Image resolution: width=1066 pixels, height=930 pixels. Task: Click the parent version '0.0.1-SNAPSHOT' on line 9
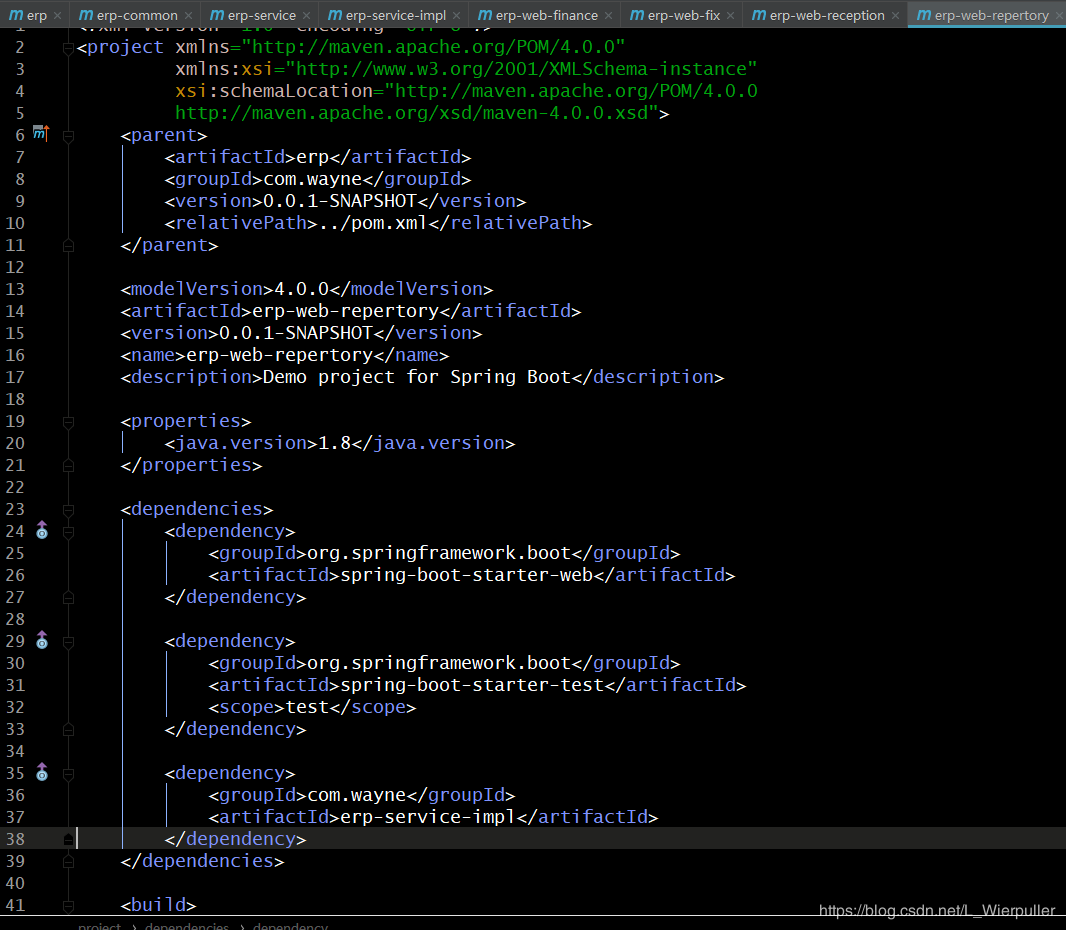pyautogui.click(x=340, y=201)
